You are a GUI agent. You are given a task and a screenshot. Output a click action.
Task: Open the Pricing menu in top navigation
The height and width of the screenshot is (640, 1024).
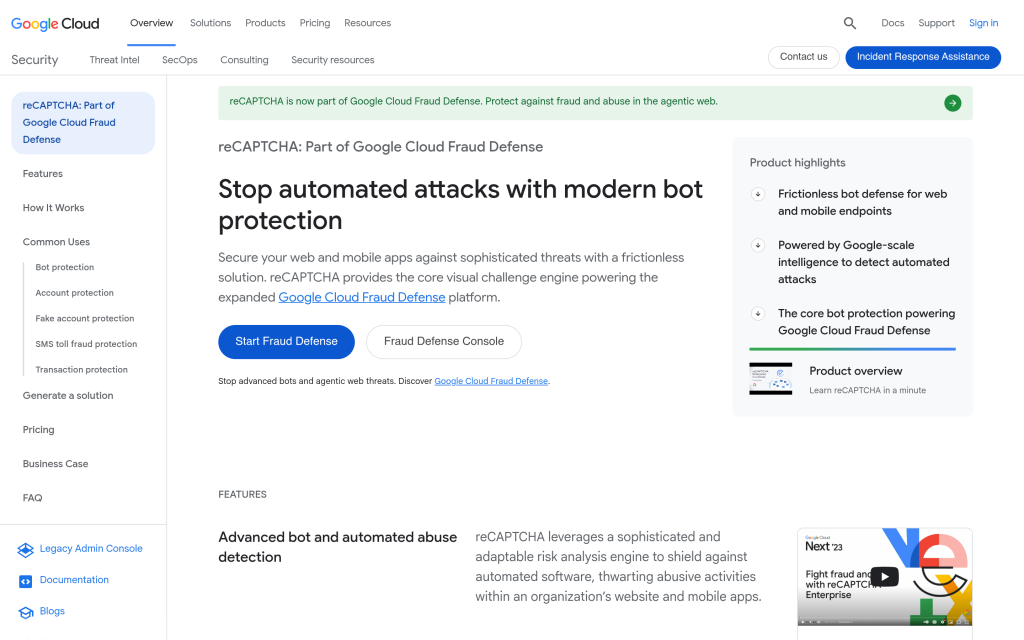click(315, 23)
